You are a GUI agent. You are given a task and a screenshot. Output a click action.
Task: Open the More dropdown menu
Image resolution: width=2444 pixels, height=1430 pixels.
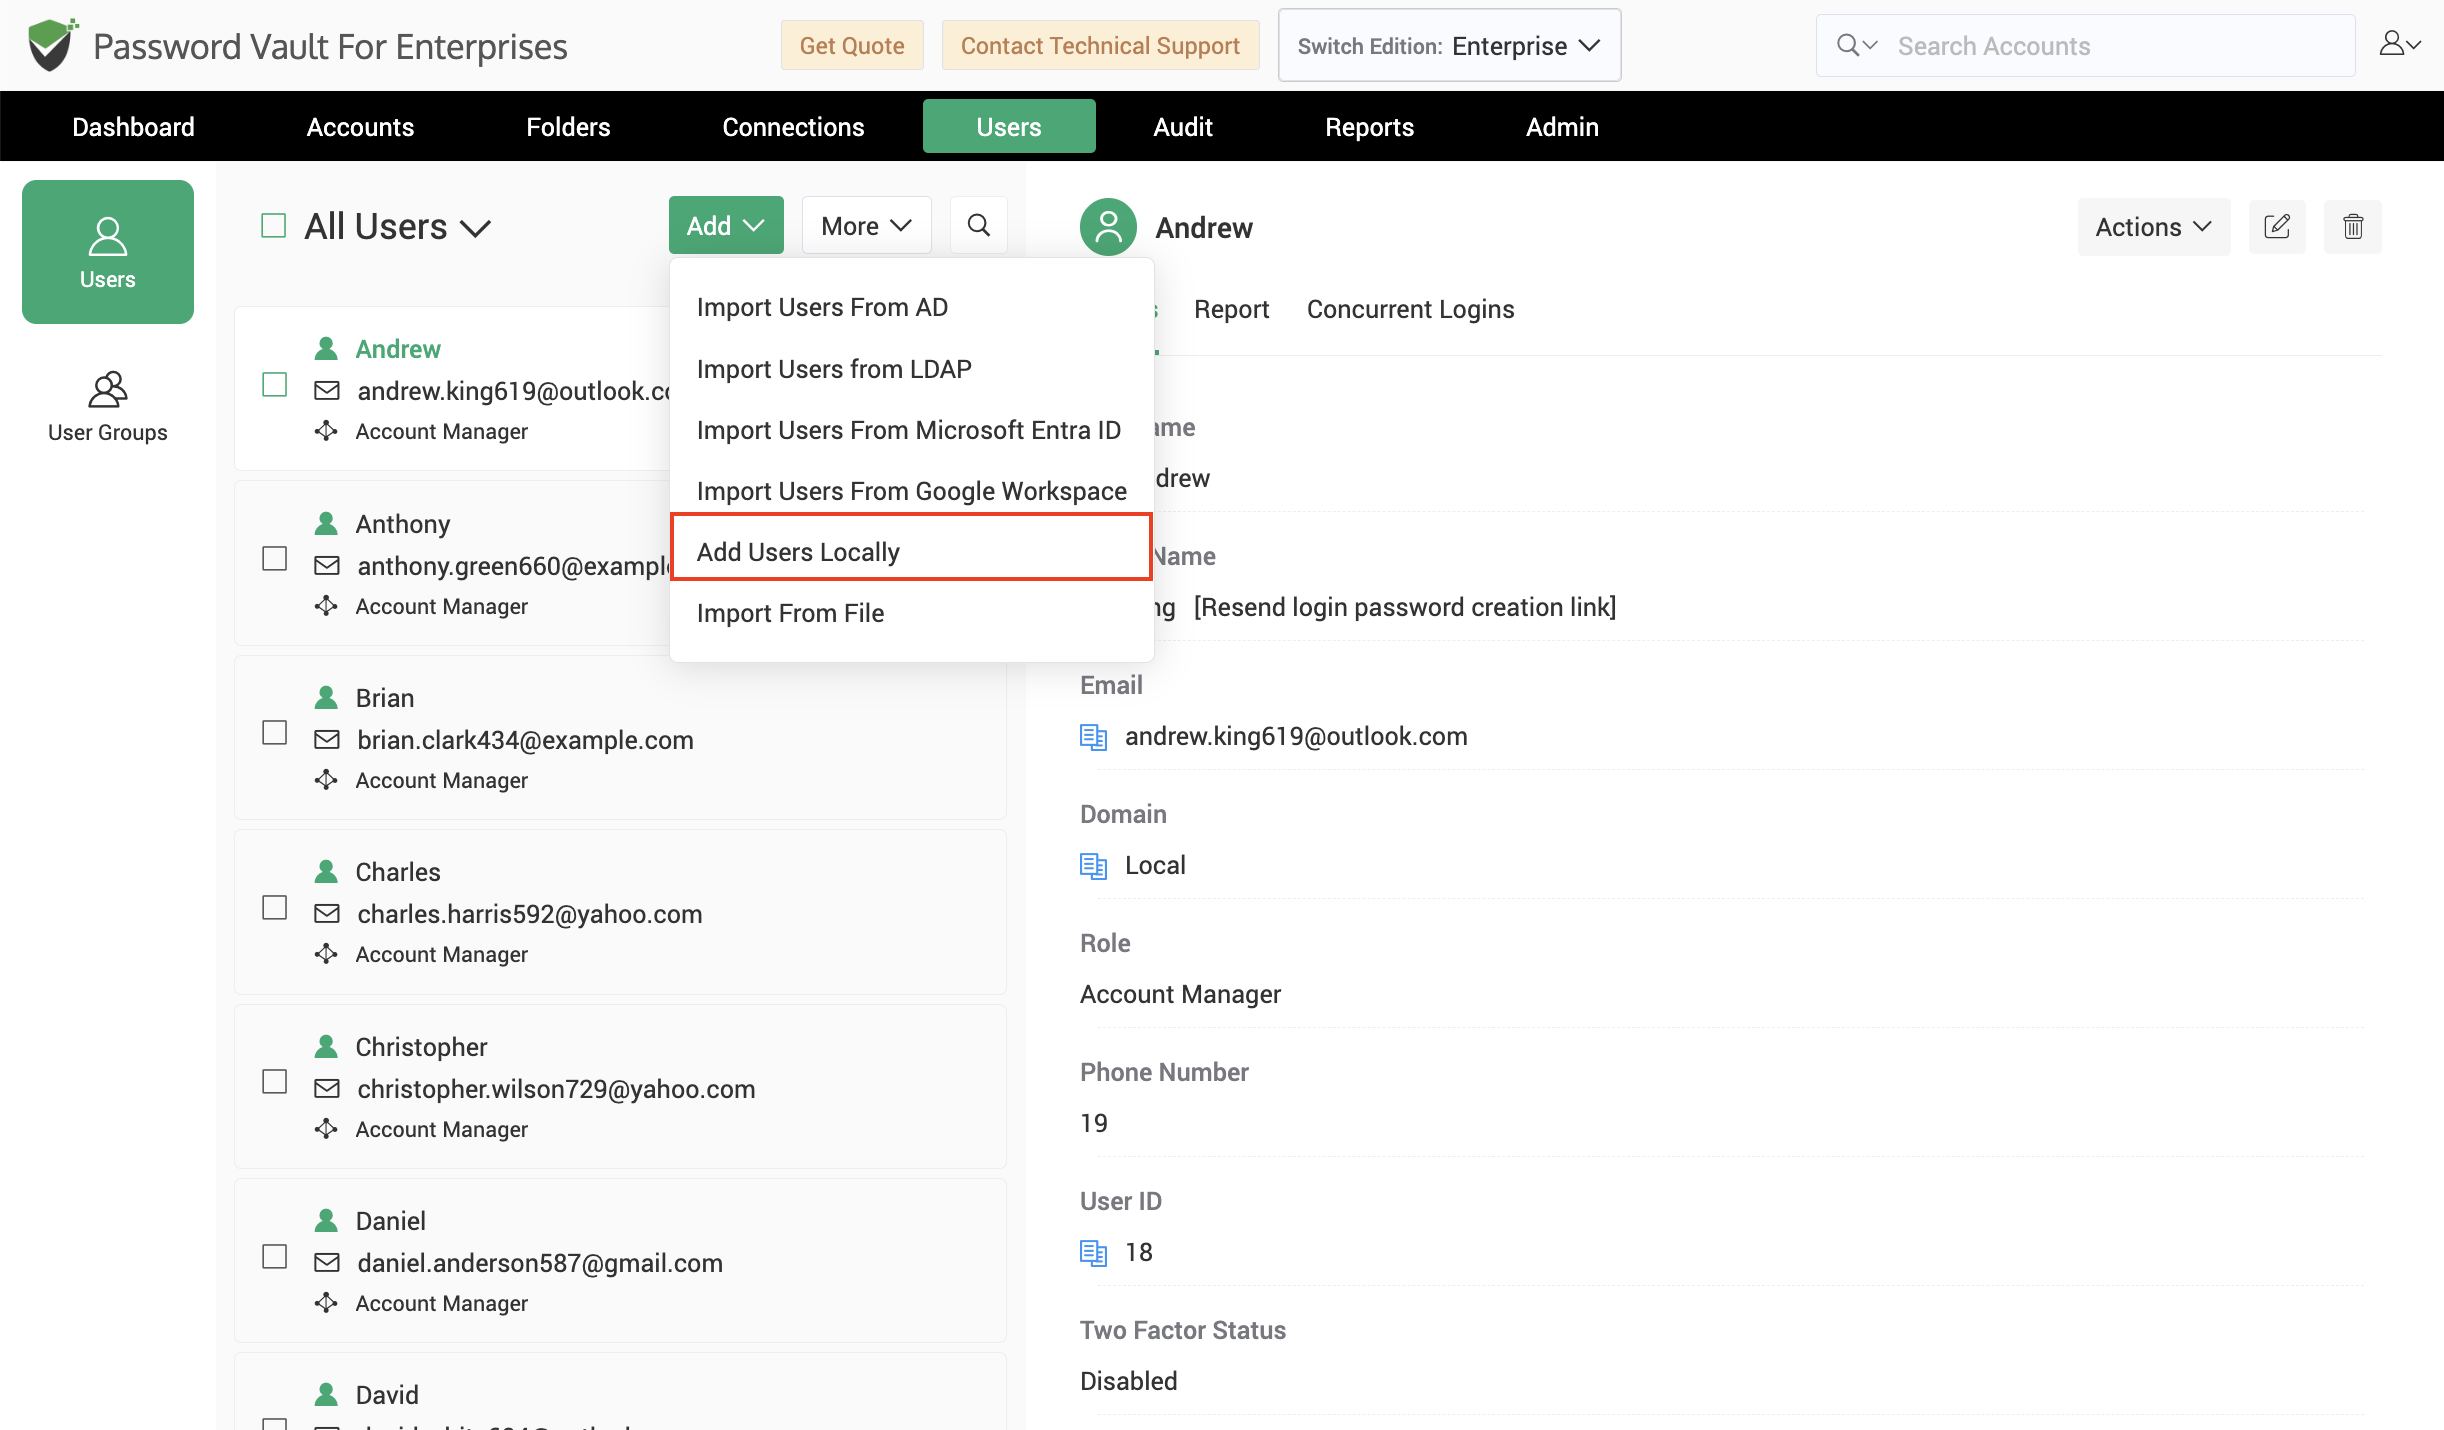(866, 226)
